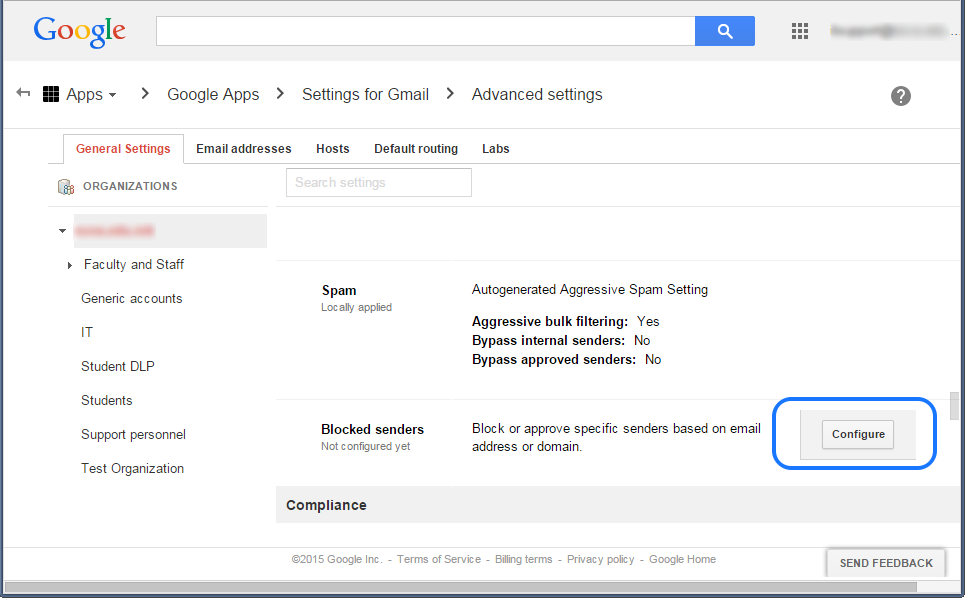Image resolution: width=965 pixels, height=598 pixels.
Task: Open Billing terms link
Action: pyautogui.click(x=524, y=559)
